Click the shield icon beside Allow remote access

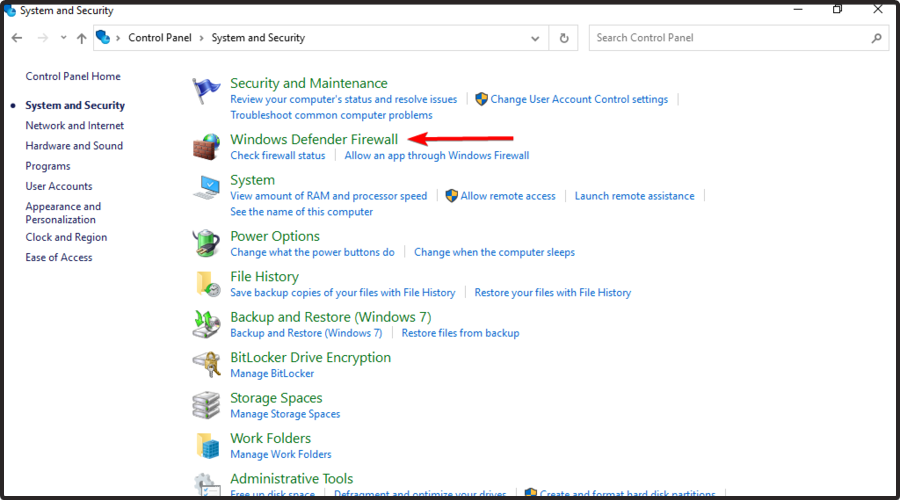pyautogui.click(x=452, y=196)
